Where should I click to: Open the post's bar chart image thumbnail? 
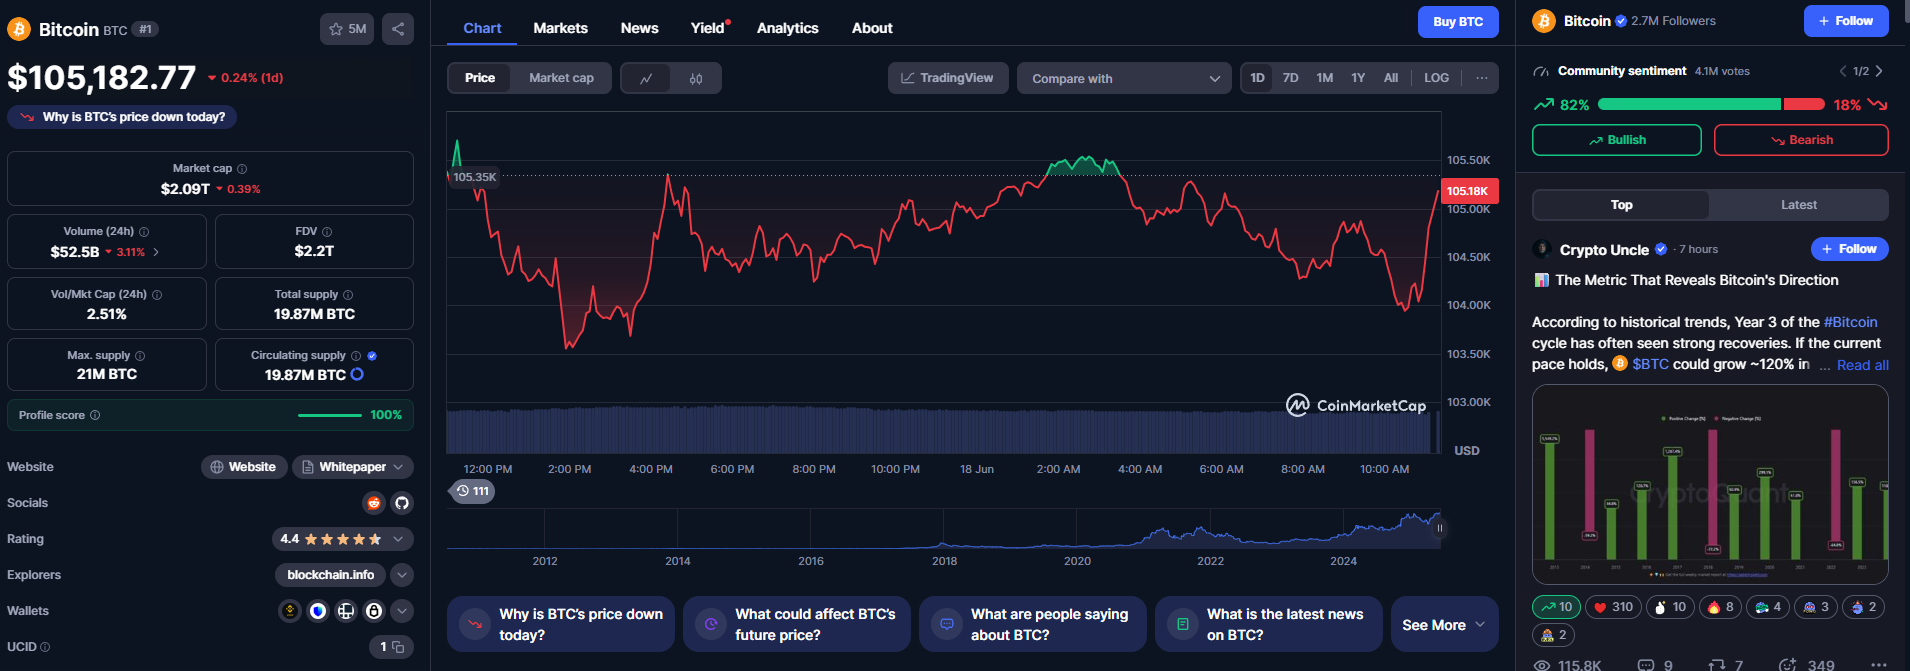(x=1710, y=485)
